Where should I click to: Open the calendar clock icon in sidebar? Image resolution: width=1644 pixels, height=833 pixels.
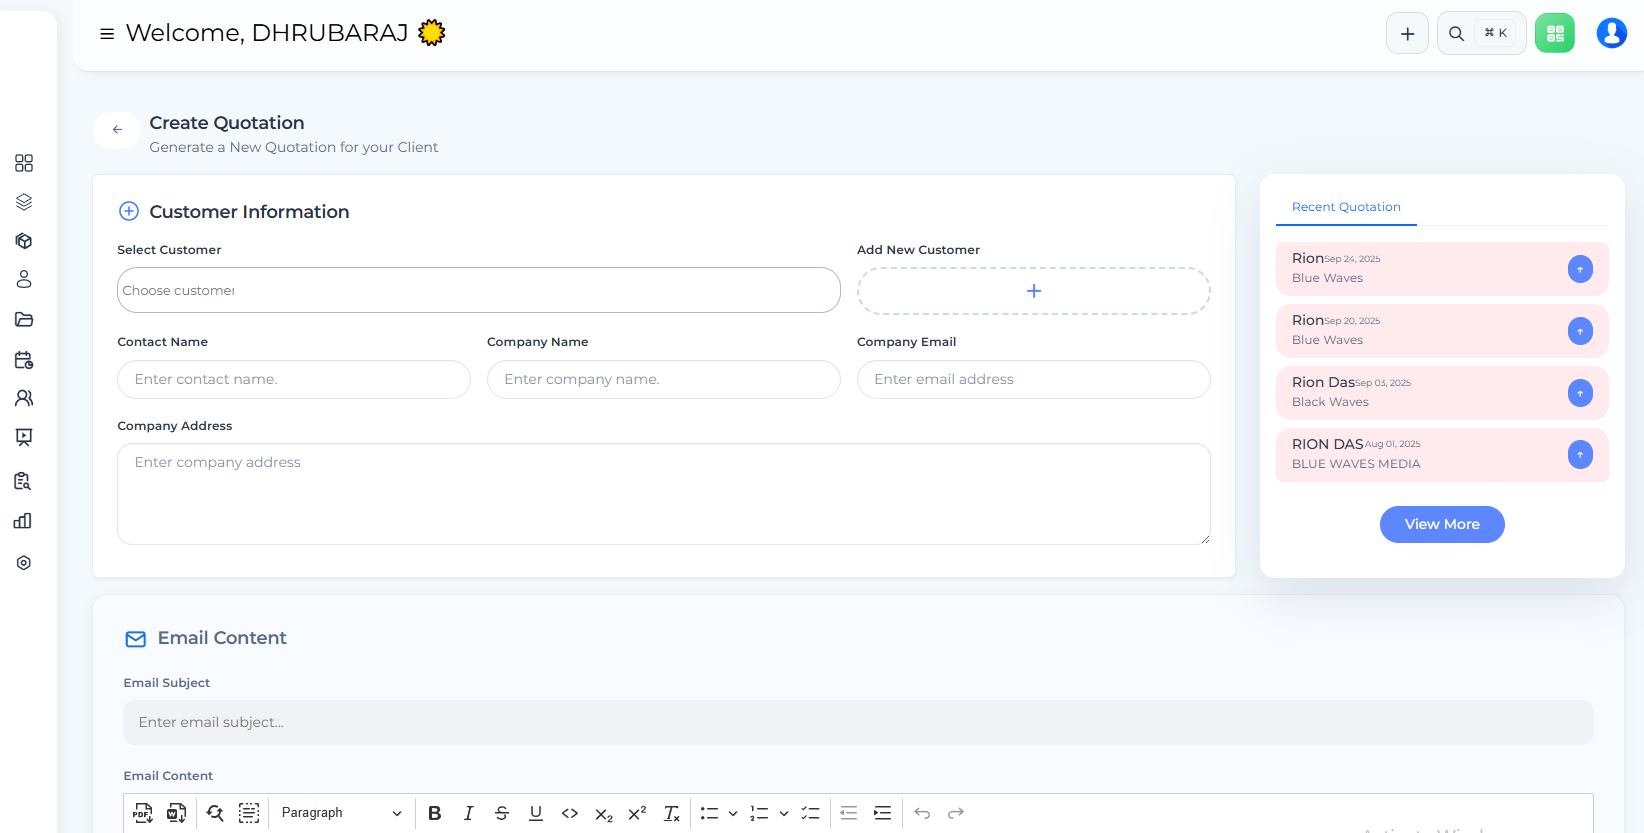[x=24, y=360]
